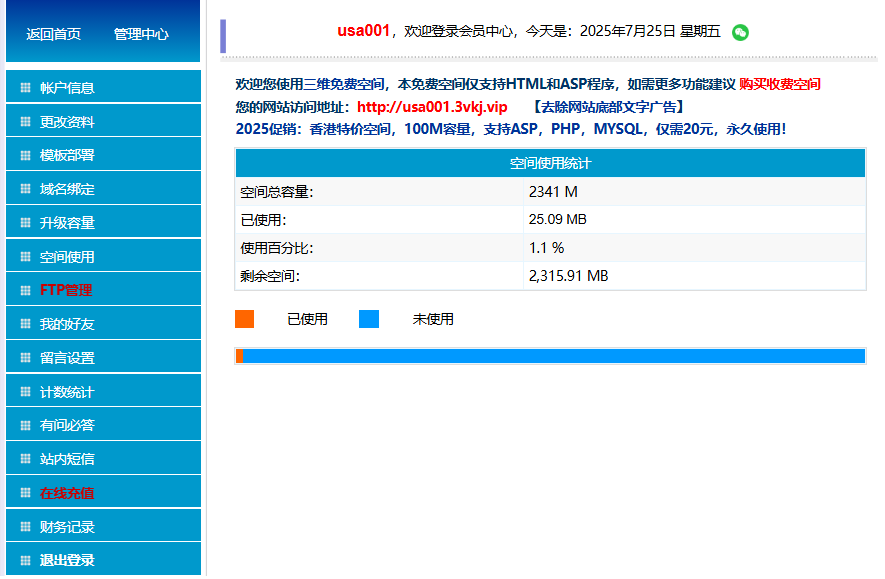Click the grid icon beside 在线充值
This screenshot has width=885, height=579.
click(x=25, y=493)
